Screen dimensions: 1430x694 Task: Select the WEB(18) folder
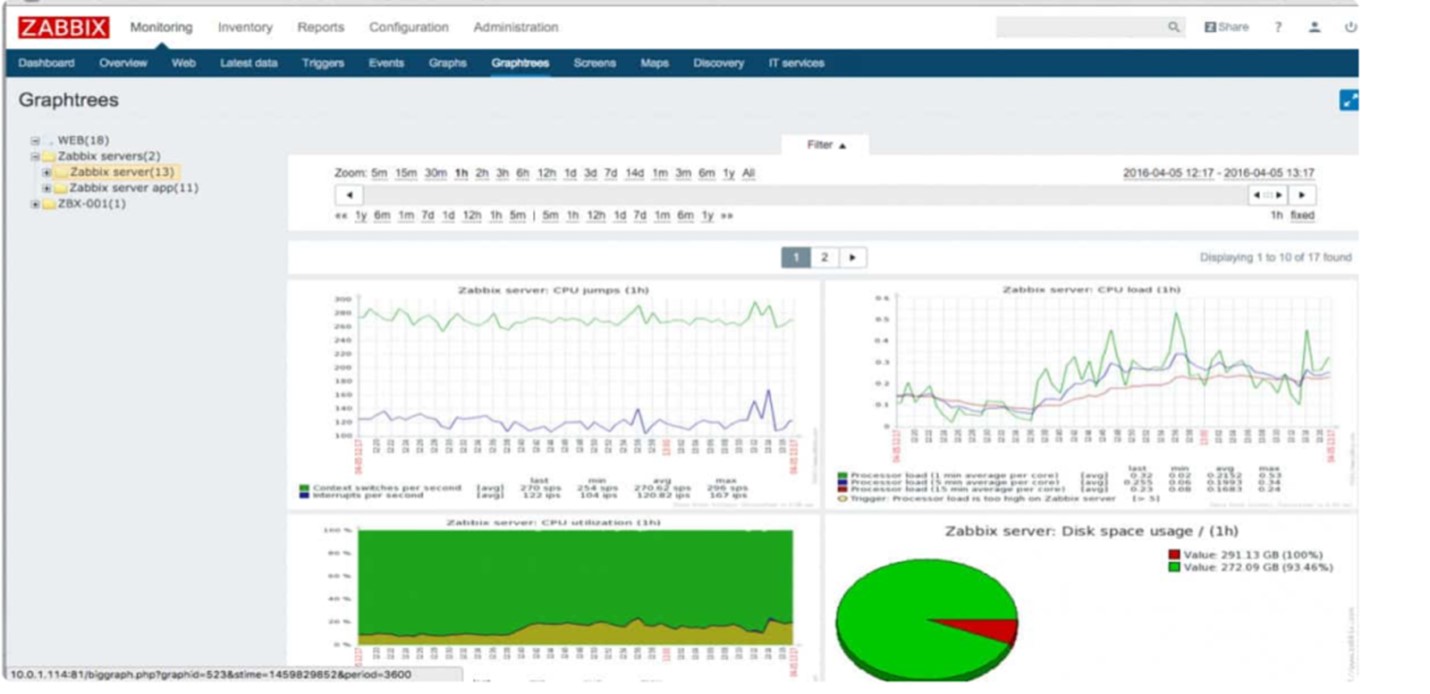pyautogui.click(x=83, y=141)
